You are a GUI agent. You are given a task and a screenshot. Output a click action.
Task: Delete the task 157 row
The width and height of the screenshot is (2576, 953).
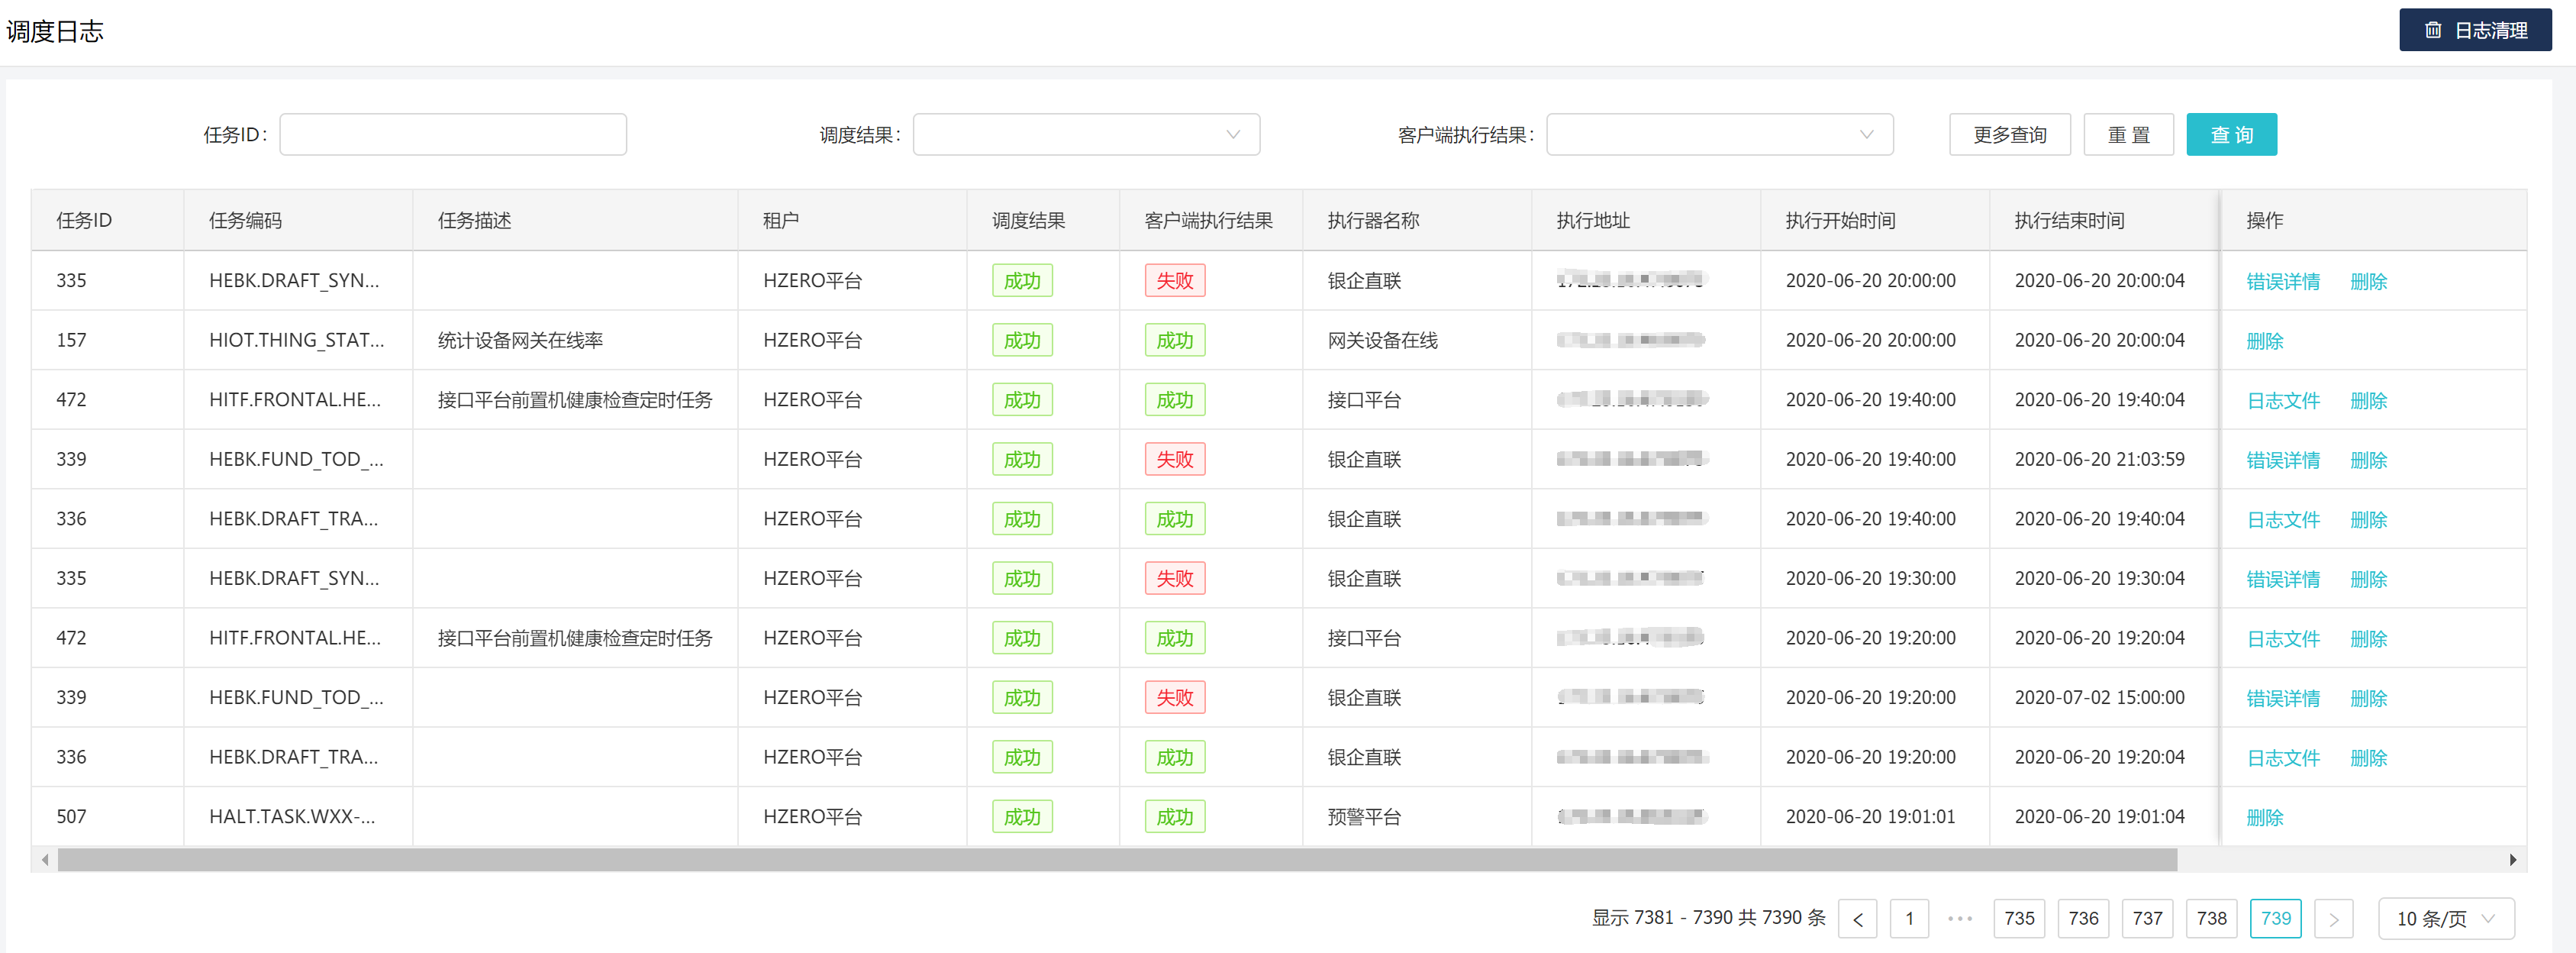tap(2264, 341)
